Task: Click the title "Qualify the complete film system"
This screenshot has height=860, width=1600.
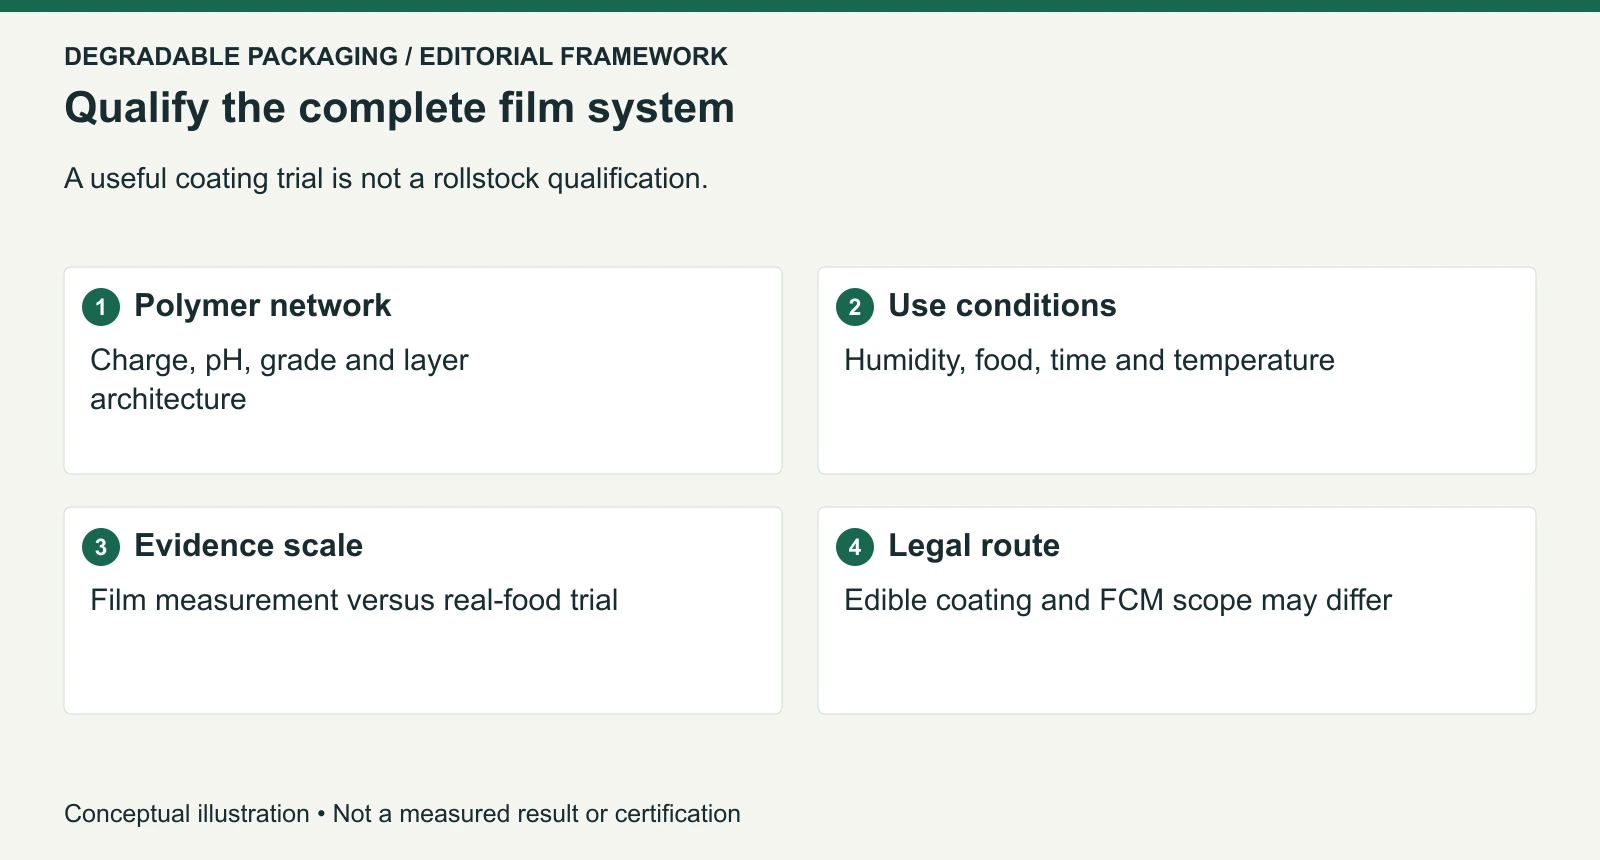Action: (x=399, y=108)
